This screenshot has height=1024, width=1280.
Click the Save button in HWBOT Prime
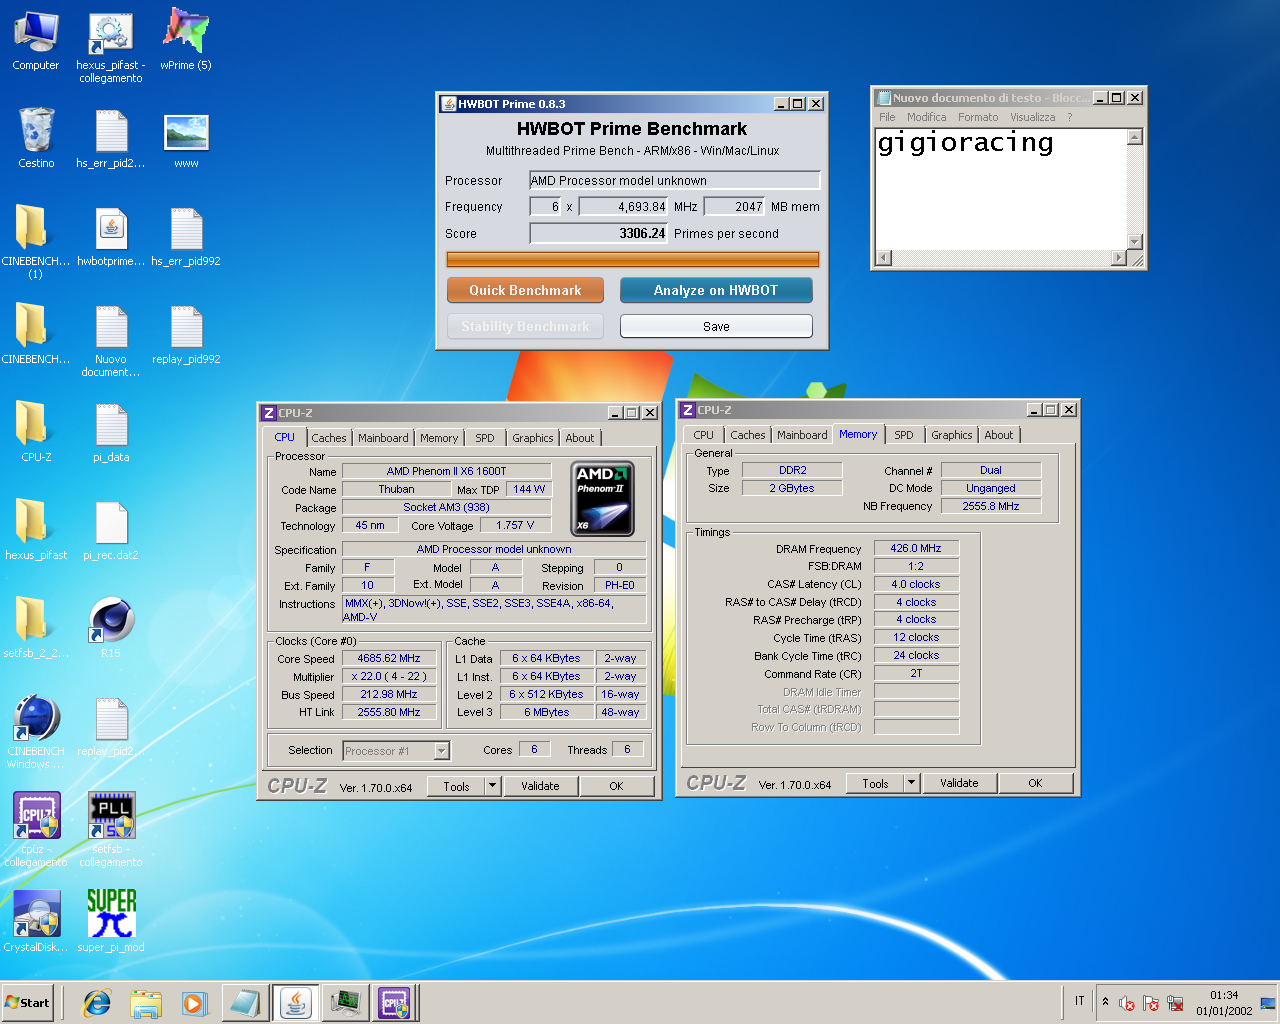click(716, 326)
